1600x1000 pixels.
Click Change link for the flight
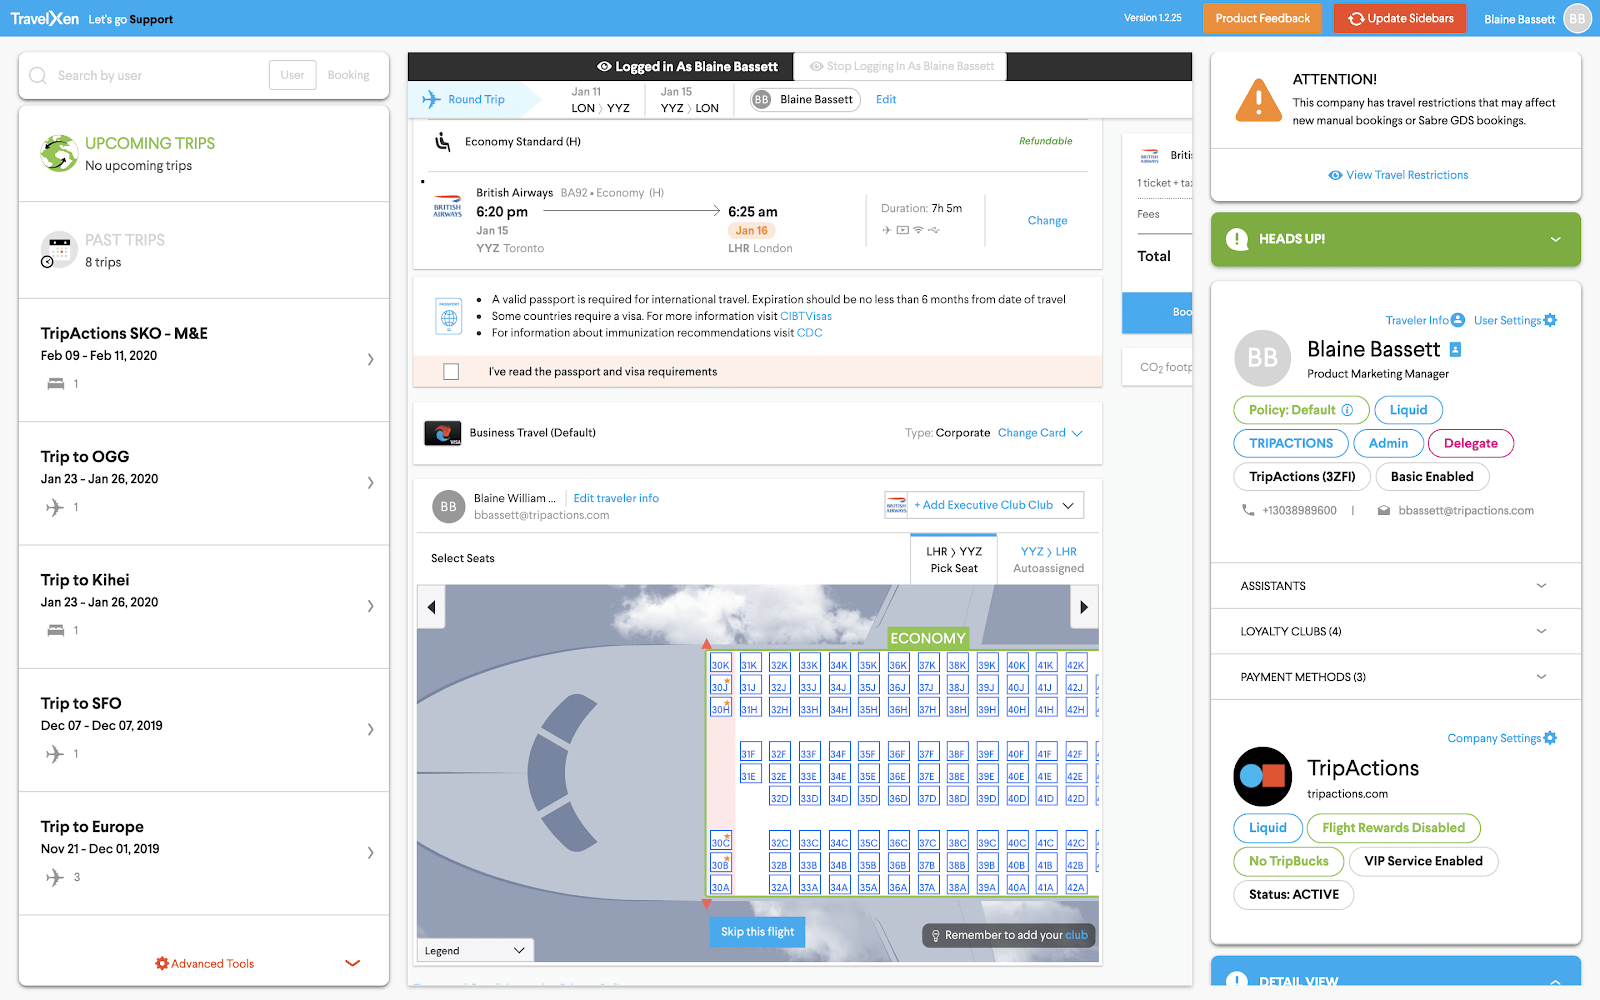point(1047,221)
